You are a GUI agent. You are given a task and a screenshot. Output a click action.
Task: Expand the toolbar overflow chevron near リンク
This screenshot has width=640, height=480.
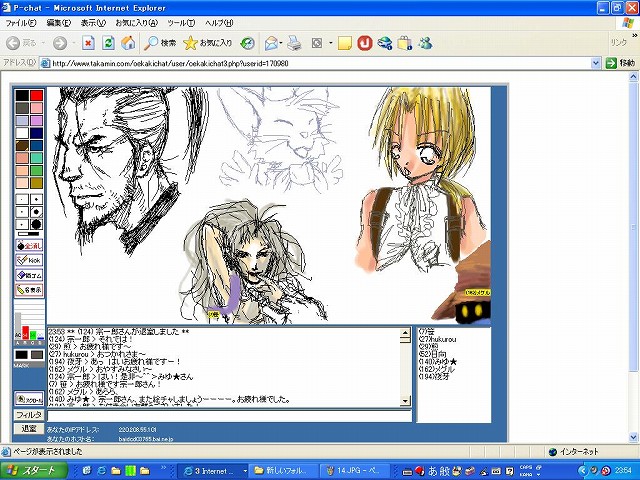point(634,36)
